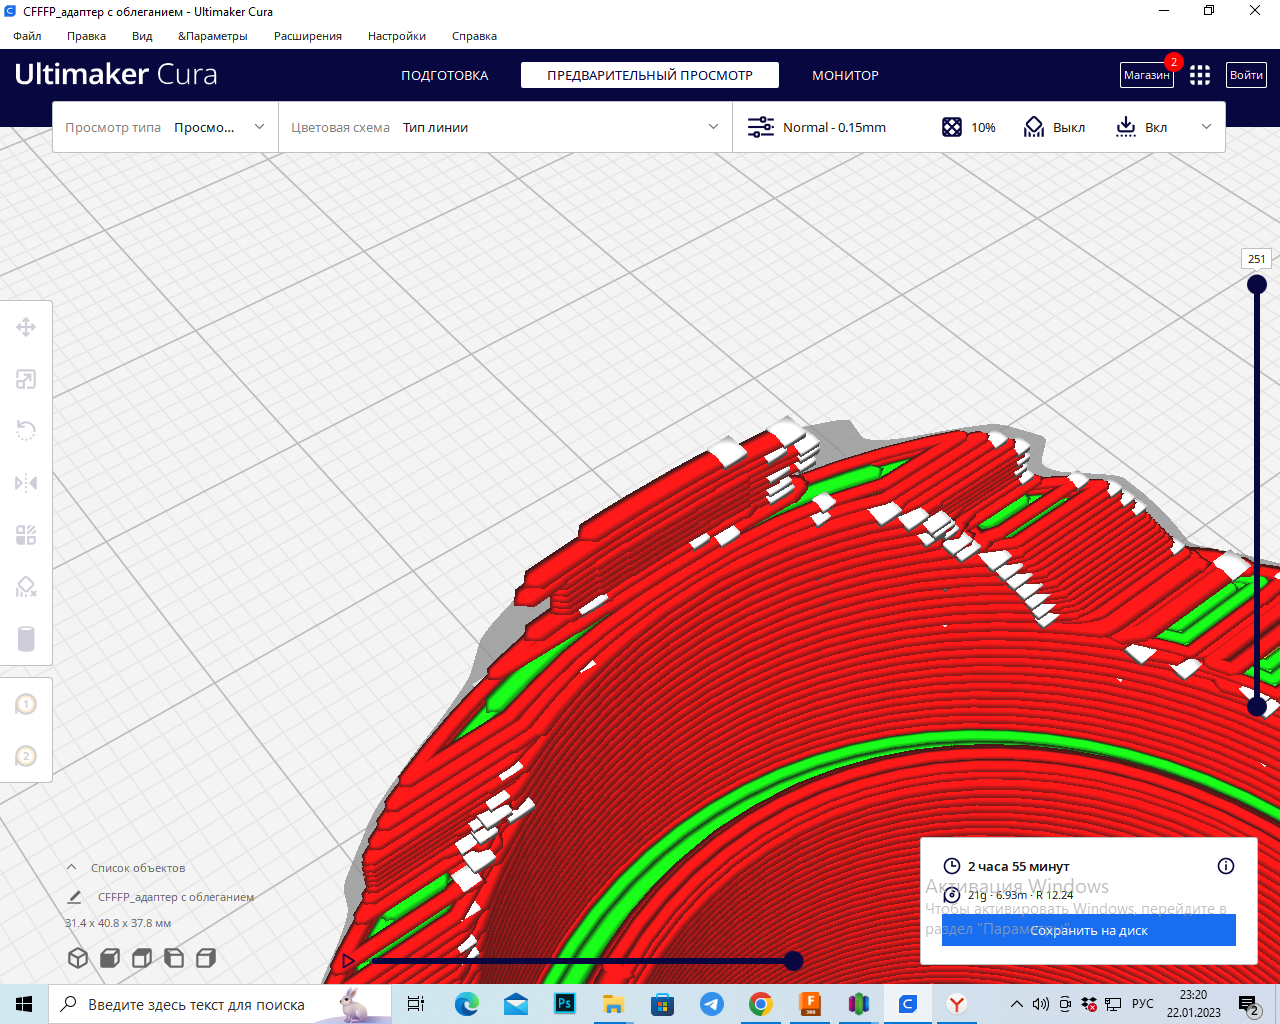This screenshot has height=1024, width=1280.
Task: Expand the print settings panel chevron
Action: pos(1206,127)
